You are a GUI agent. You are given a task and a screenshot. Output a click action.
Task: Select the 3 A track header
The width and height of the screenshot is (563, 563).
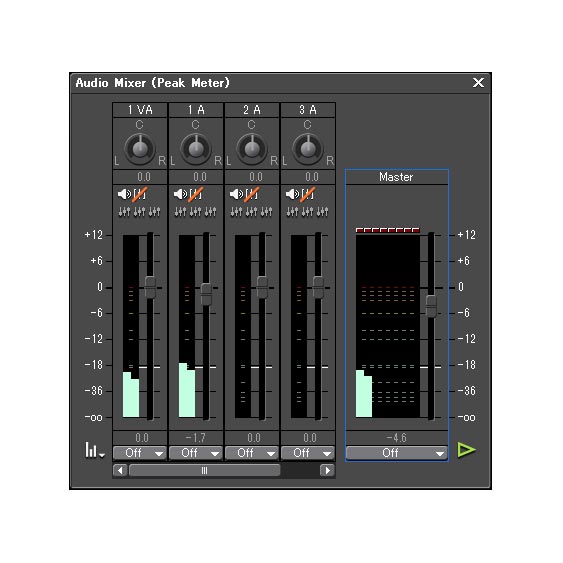(x=308, y=110)
